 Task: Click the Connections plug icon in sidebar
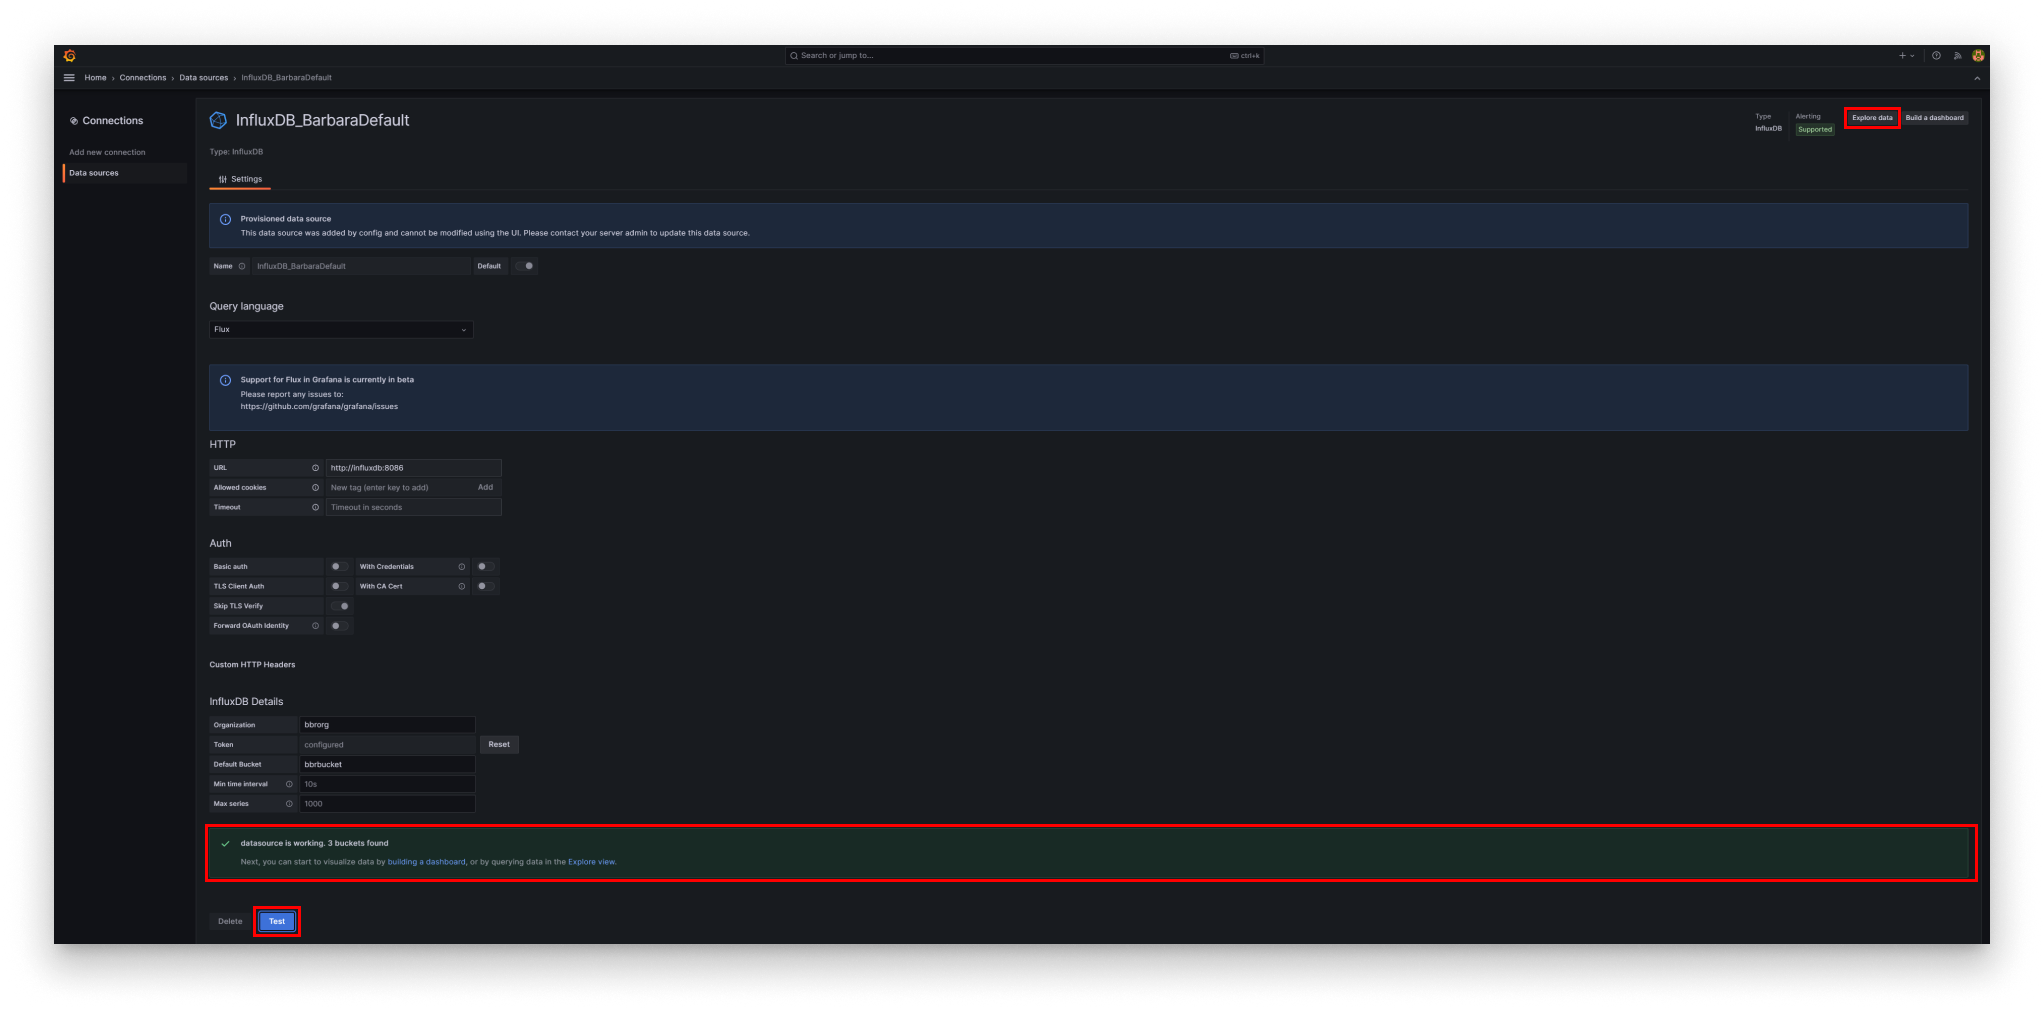pos(72,120)
